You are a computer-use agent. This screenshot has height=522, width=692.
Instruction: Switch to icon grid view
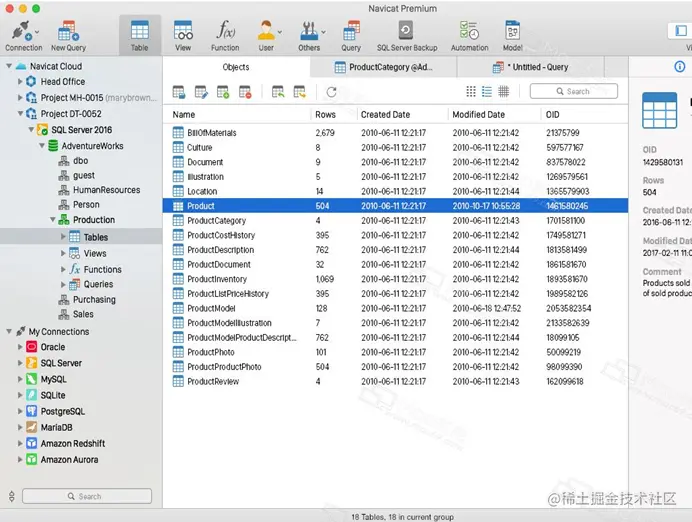coord(471,91)
